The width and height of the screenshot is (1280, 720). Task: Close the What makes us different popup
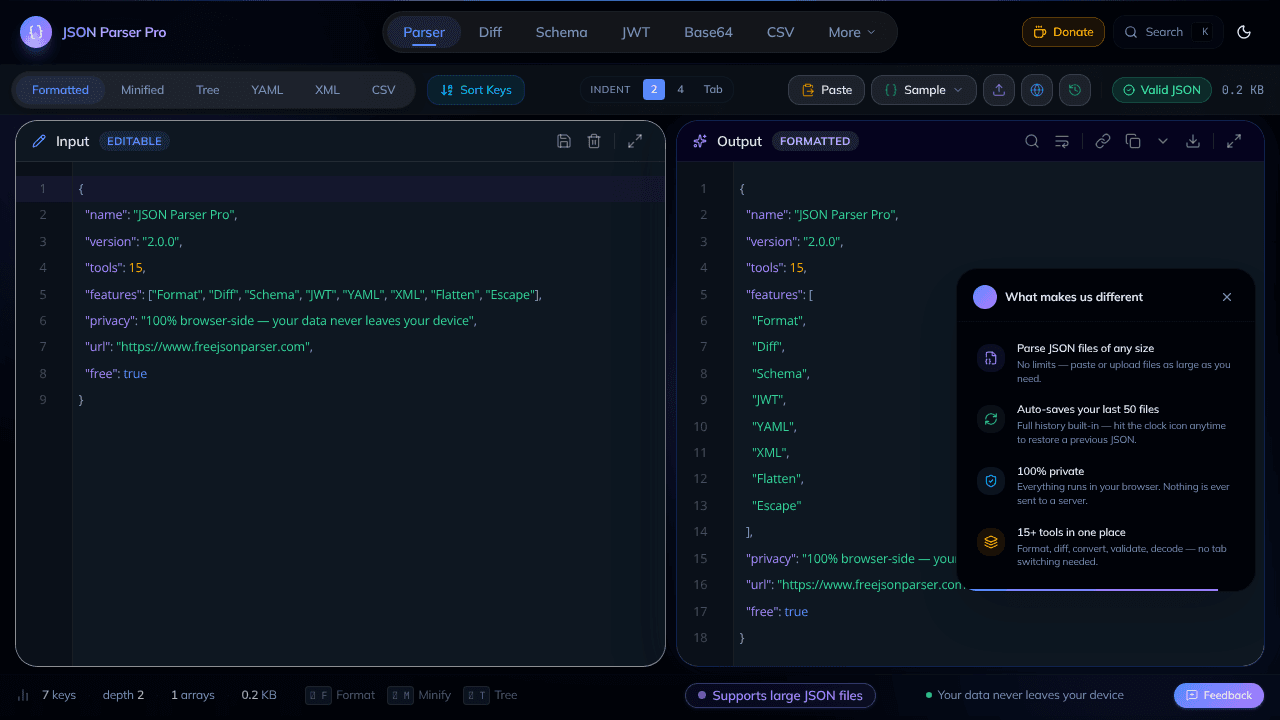1227,297
